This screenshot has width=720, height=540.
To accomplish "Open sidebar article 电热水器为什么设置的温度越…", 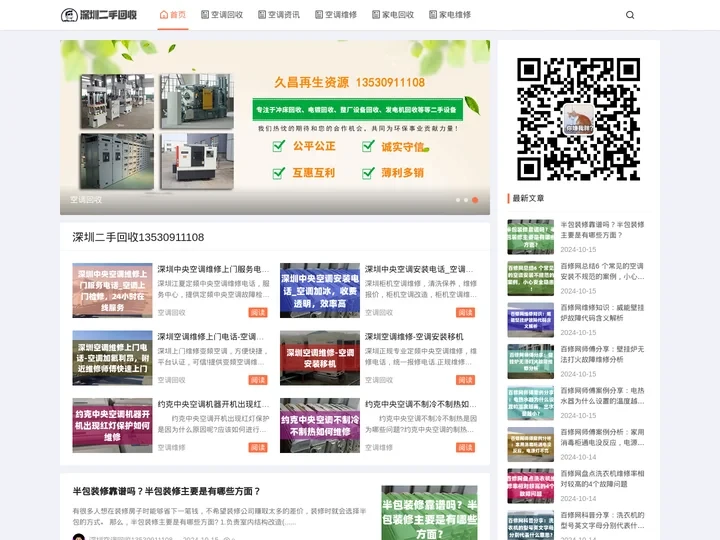I will [602, 396].
